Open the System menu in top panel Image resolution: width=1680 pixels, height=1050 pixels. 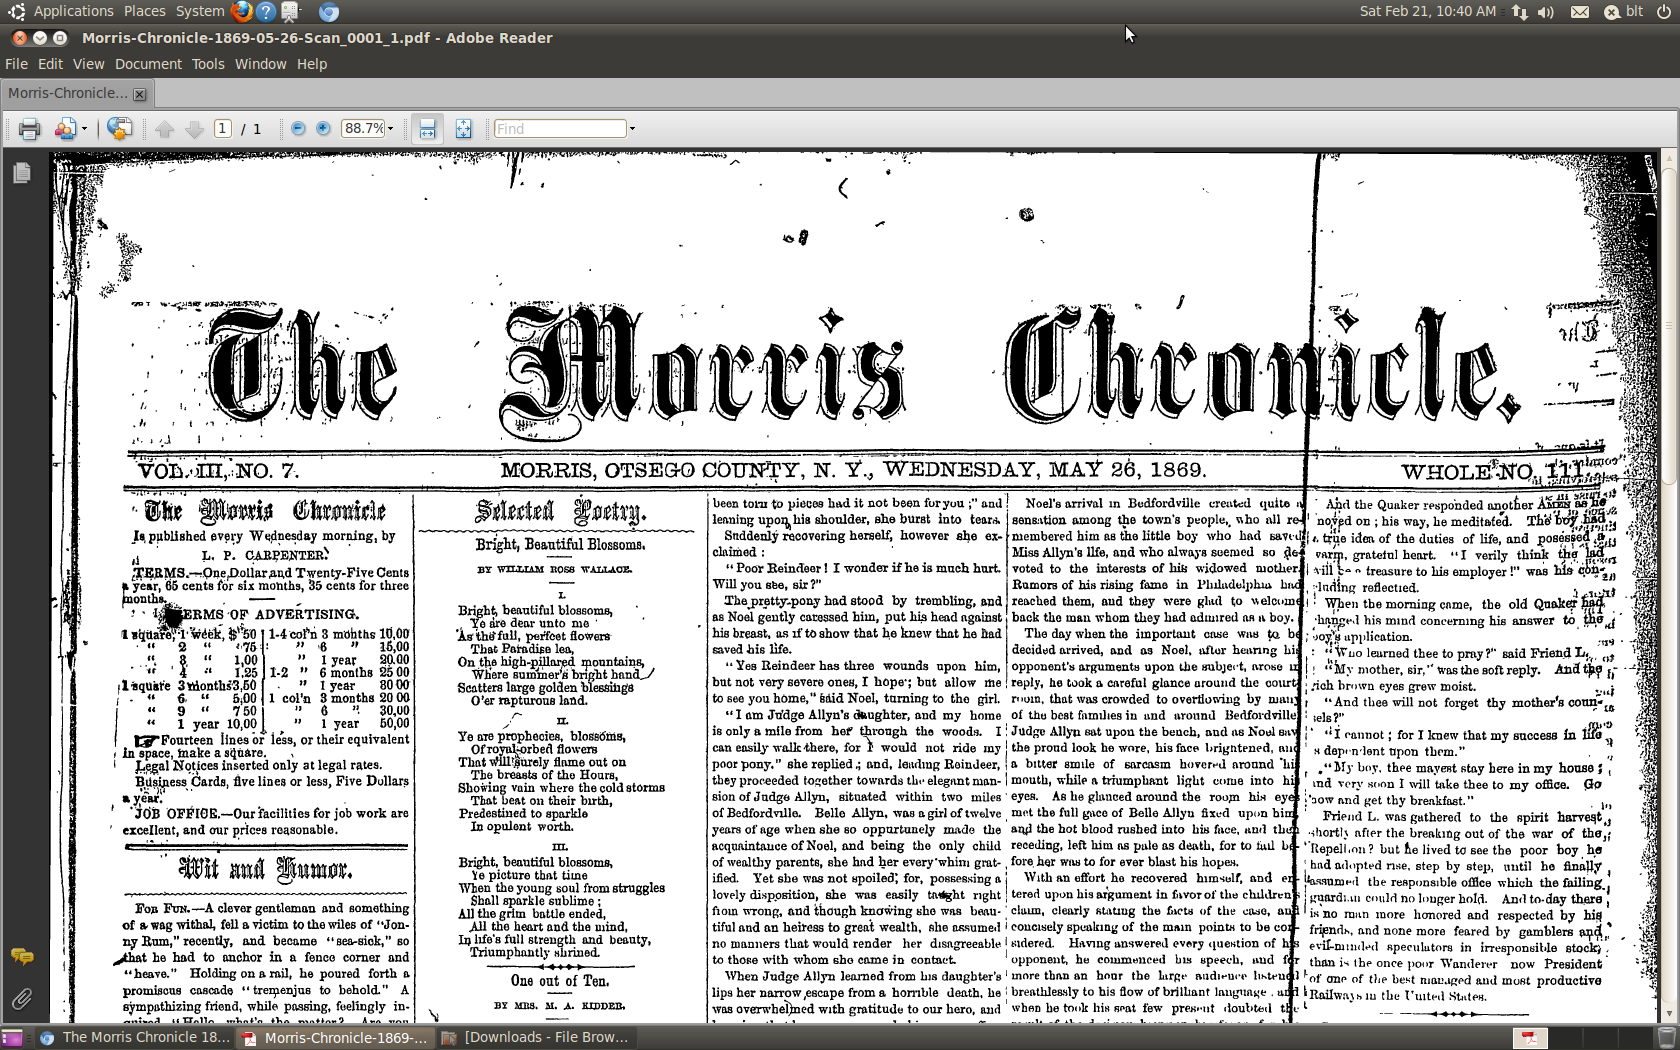[x=200, y=11]
